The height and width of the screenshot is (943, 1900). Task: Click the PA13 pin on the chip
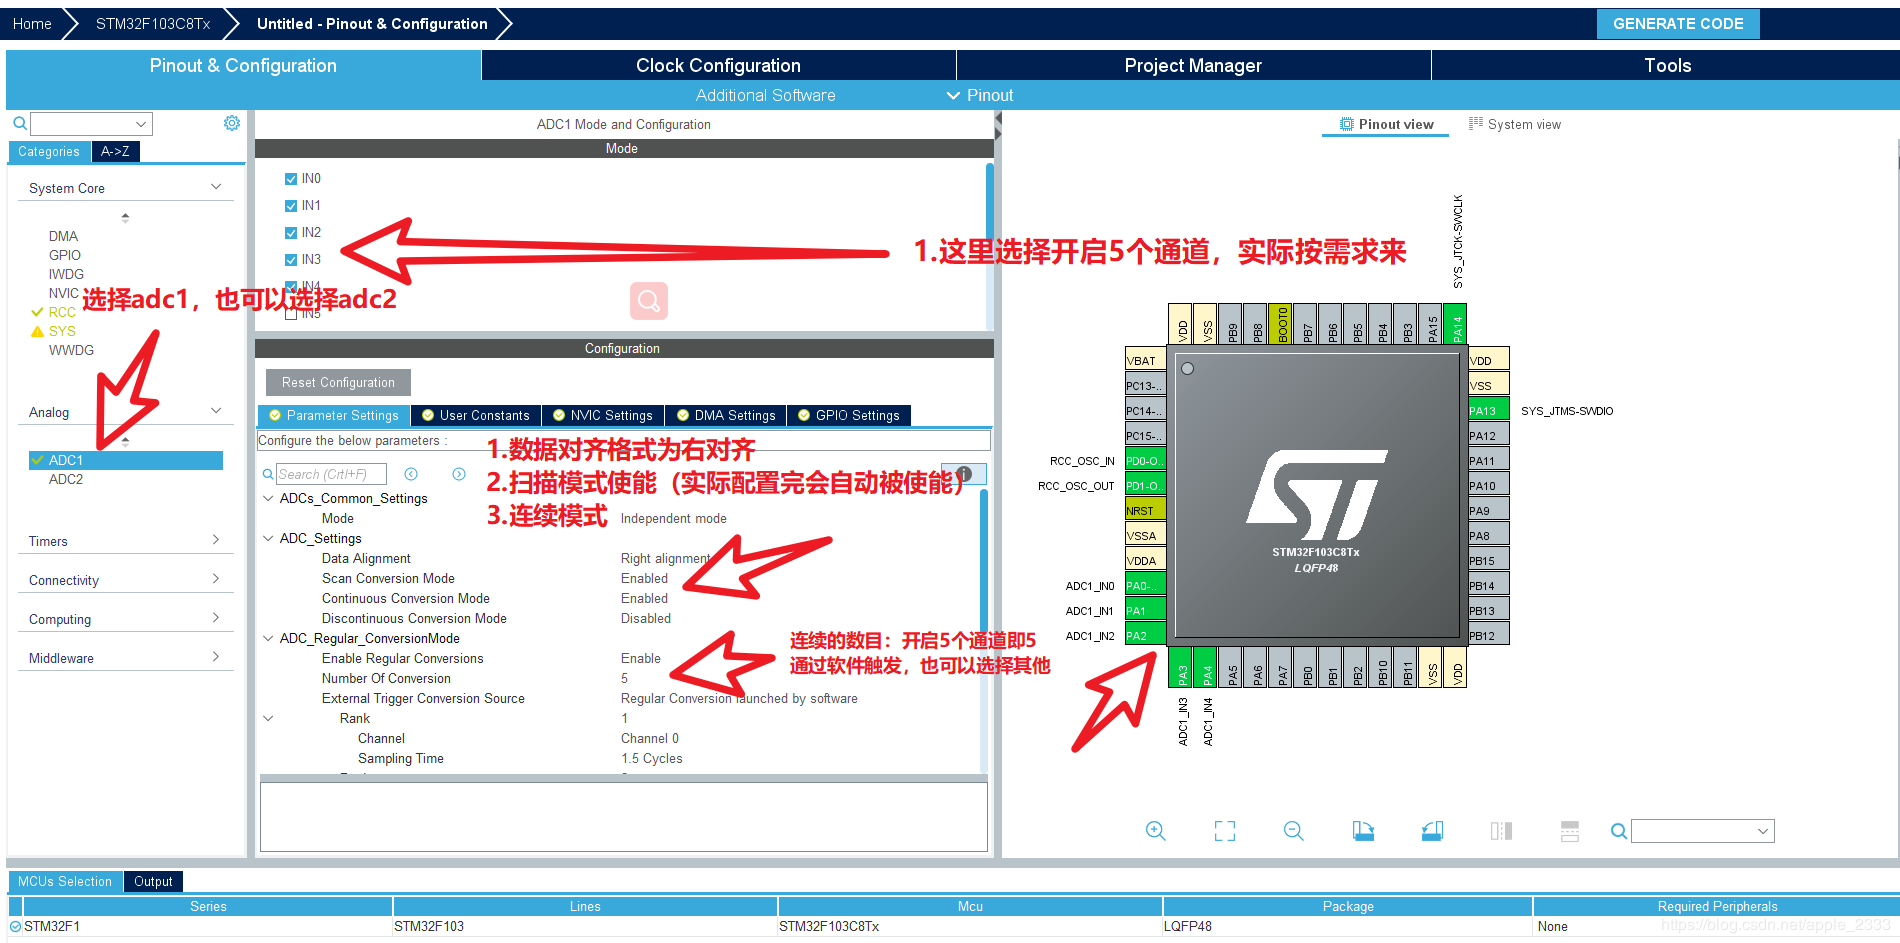(1488, 411)
